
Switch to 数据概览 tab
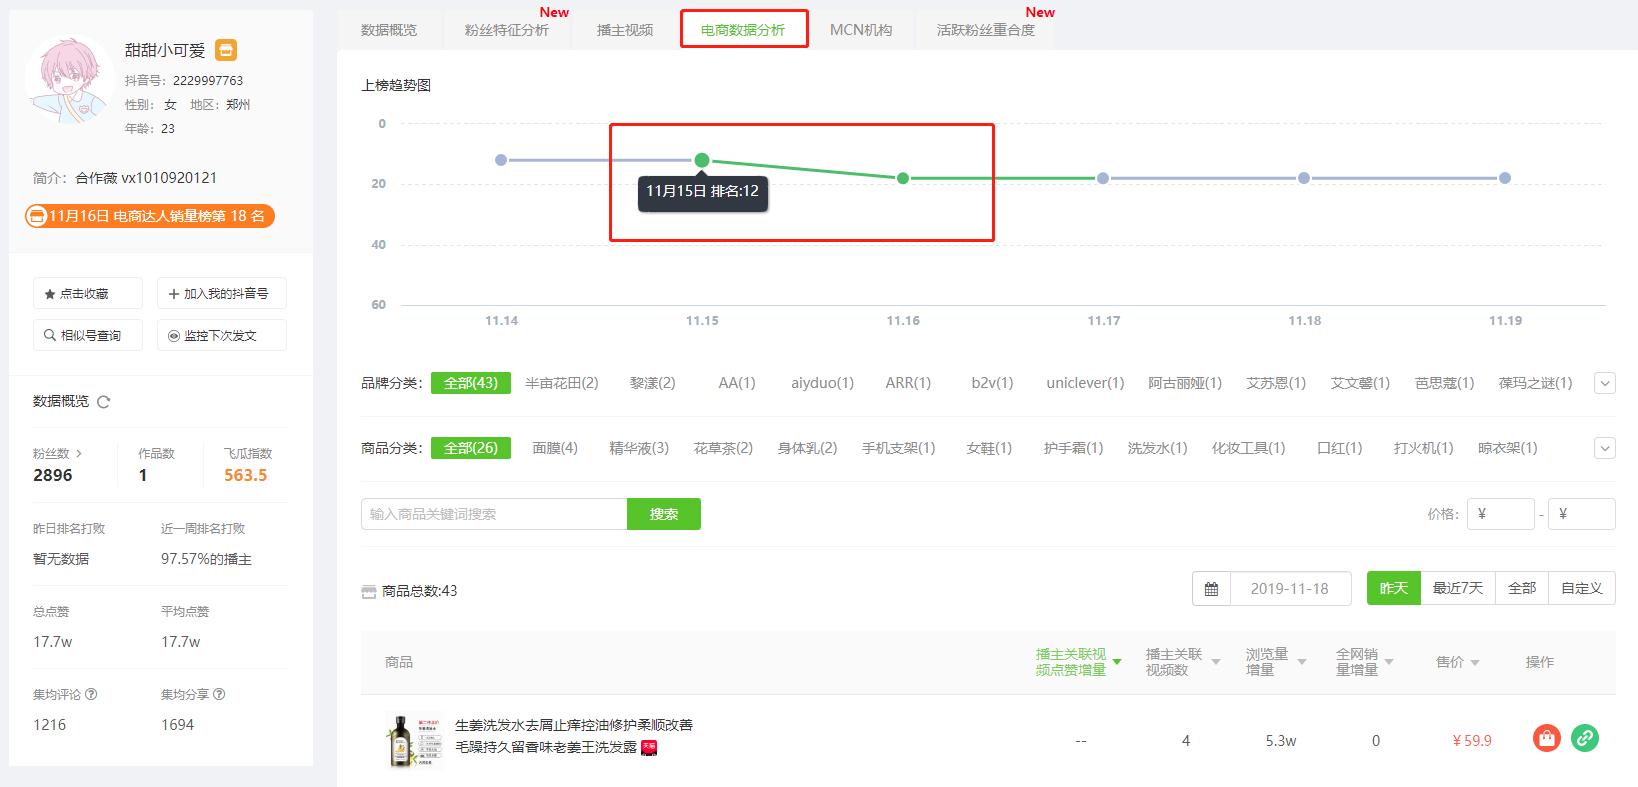point(389,30)
